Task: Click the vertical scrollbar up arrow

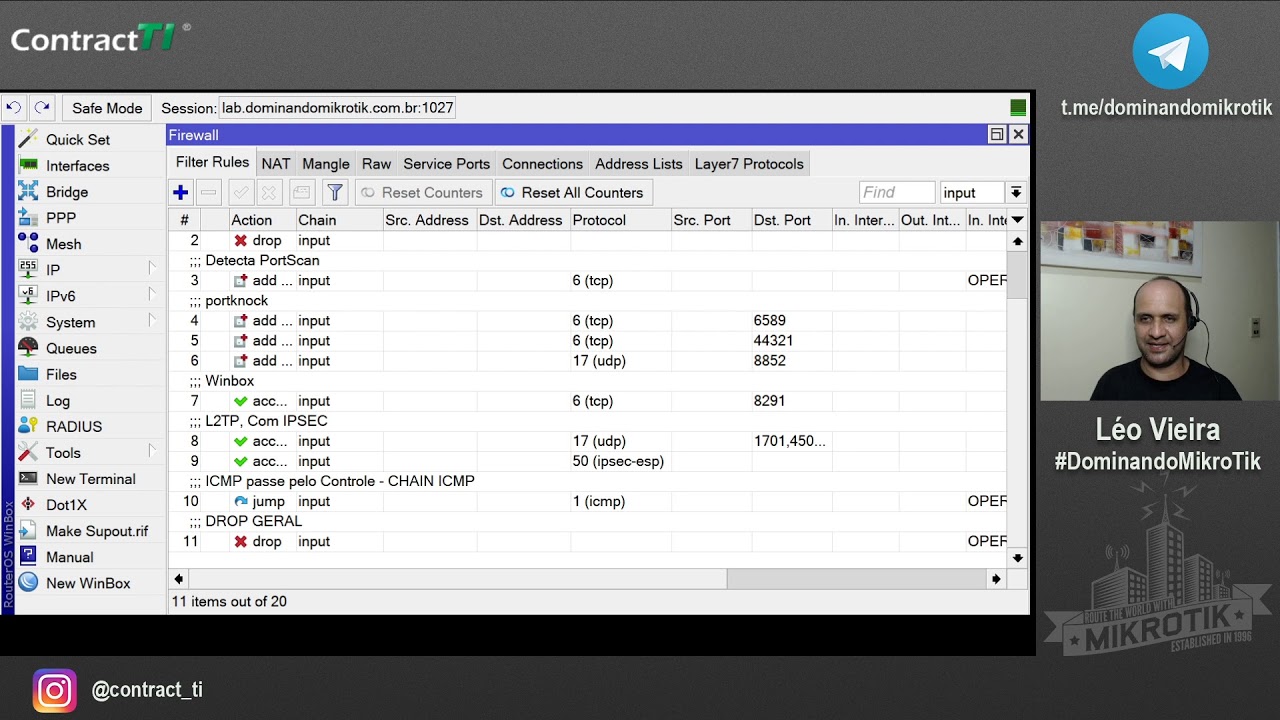Action: (1017, 241)
